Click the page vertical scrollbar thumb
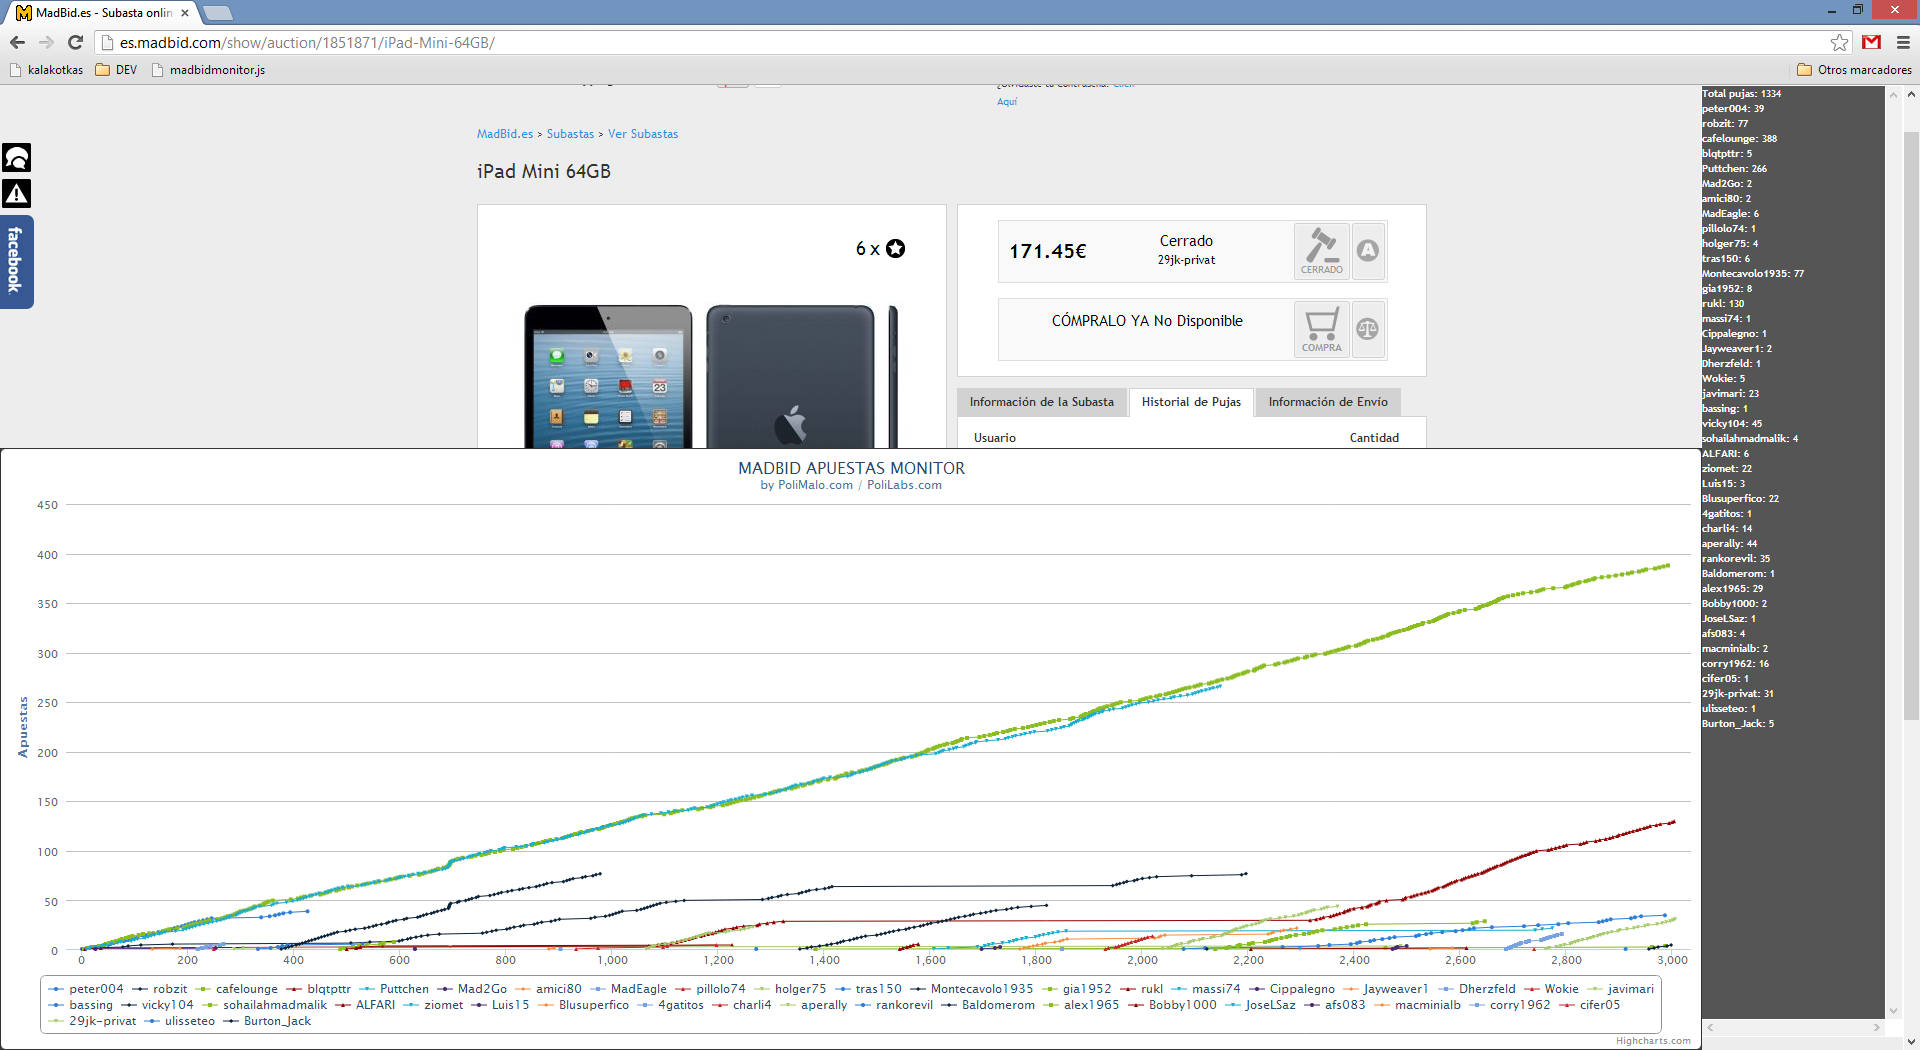Screen dimensions: 1920x1050 (x=1911, y=425)
